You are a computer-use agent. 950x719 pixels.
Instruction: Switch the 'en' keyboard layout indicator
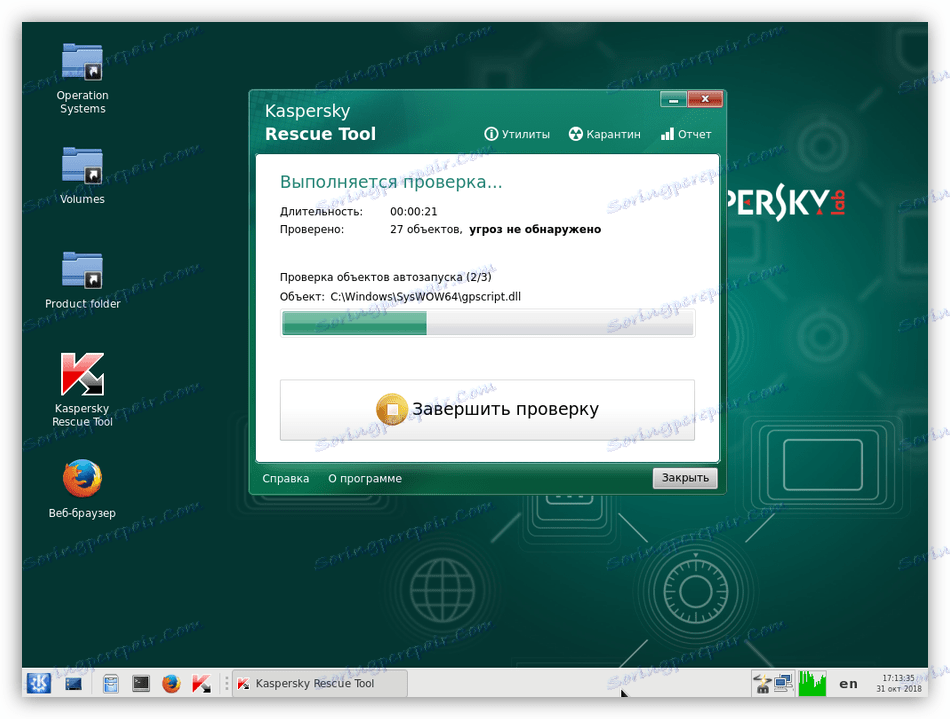point(848,684)
